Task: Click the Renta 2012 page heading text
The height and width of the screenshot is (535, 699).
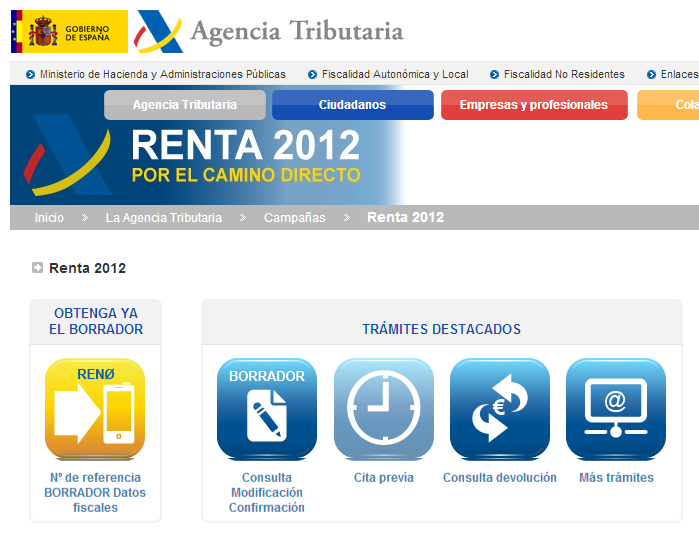Action: [87, 268]
